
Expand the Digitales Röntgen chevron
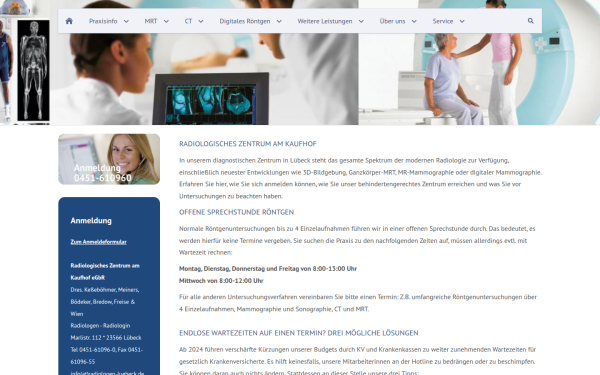pos(279,21)
